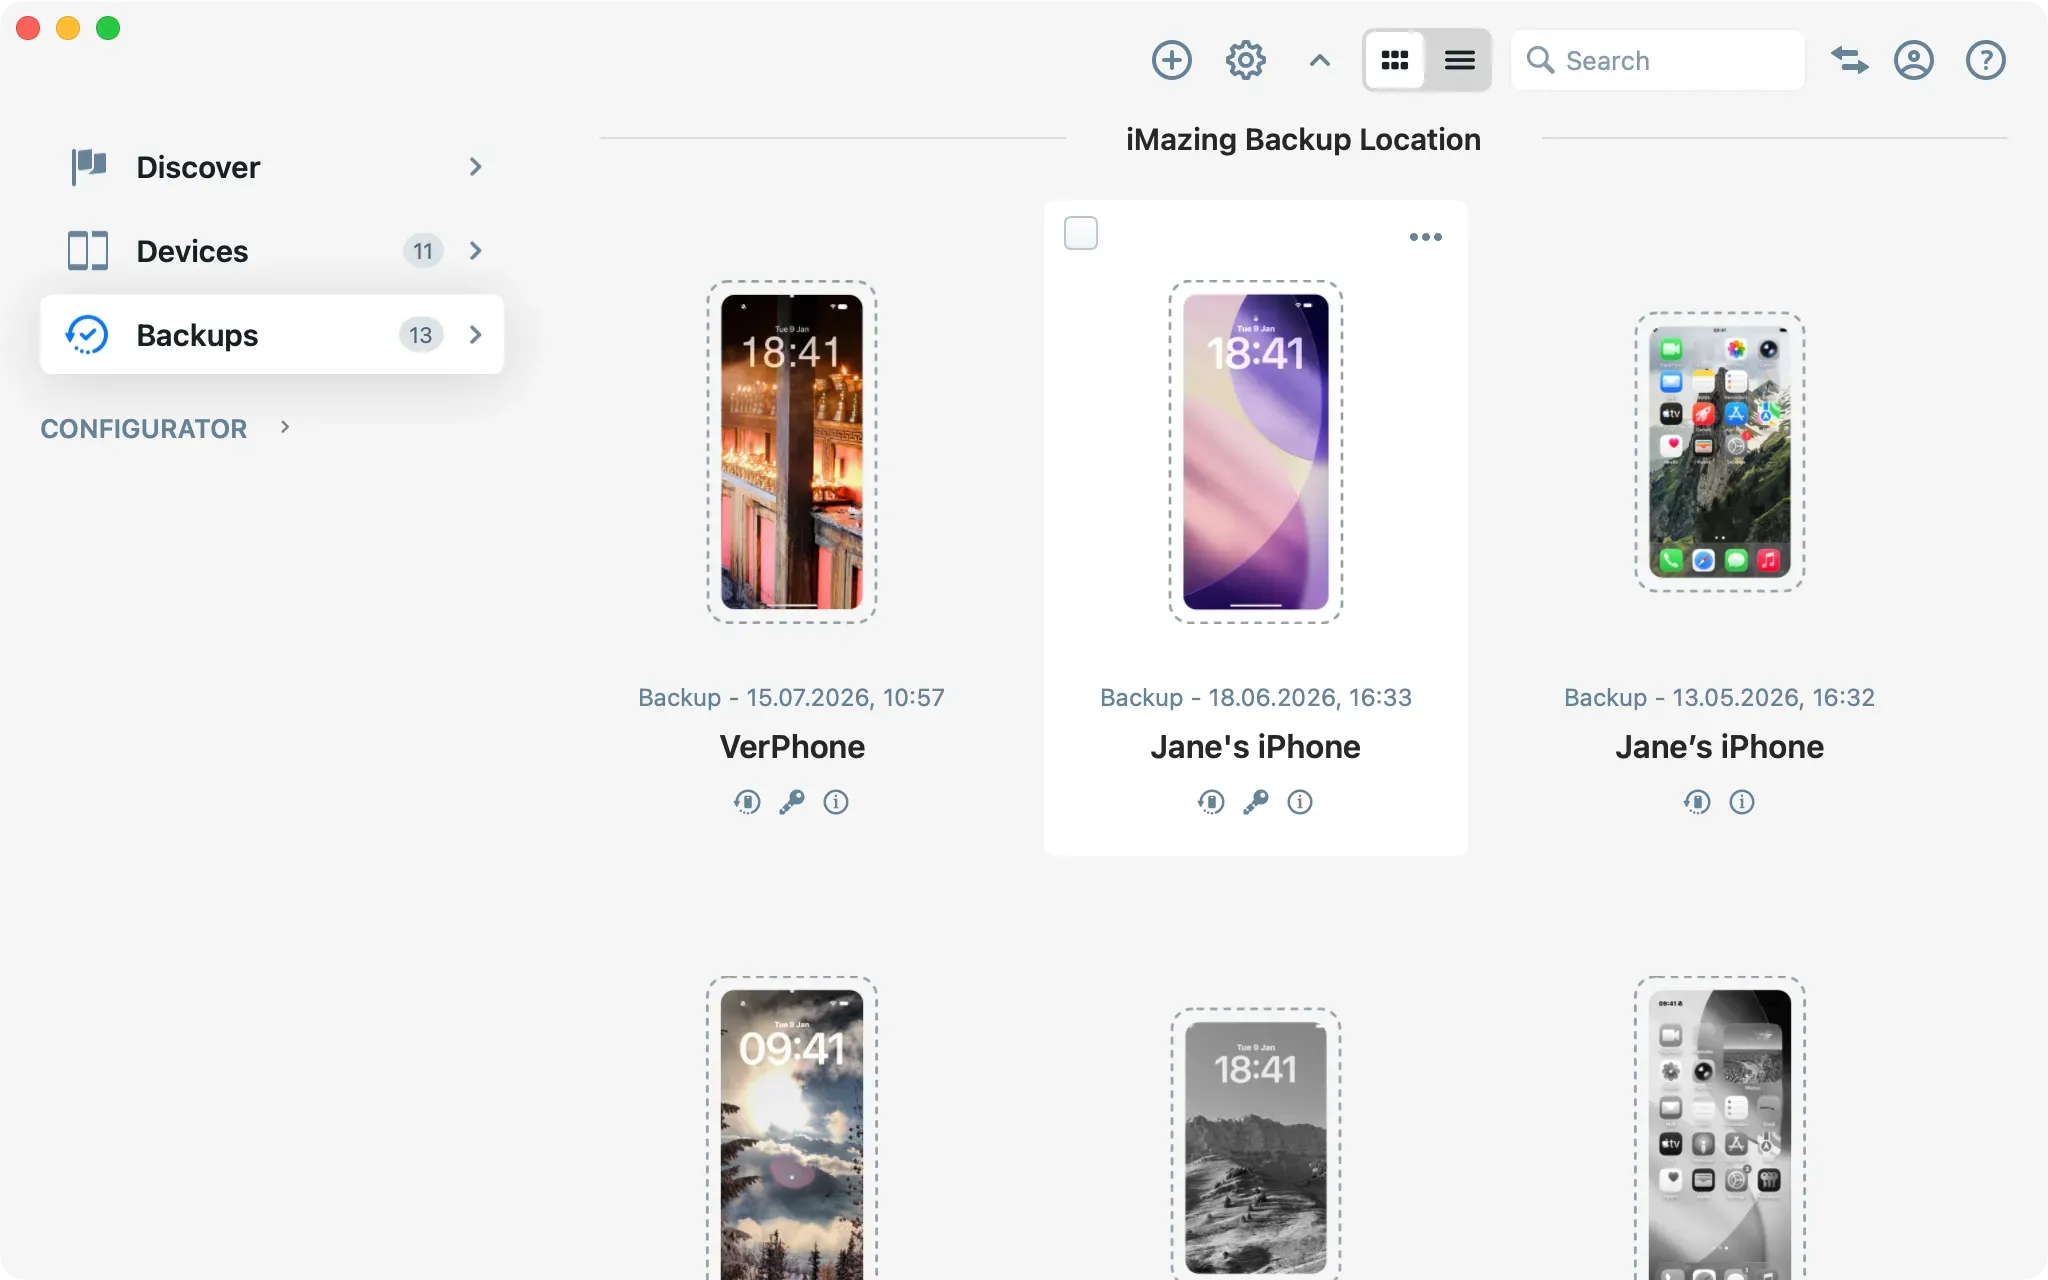Click restore icon under Jane's iPhone 18.06.2026
This screenshot has width=2048, height=1280.
coord(1211,802)
